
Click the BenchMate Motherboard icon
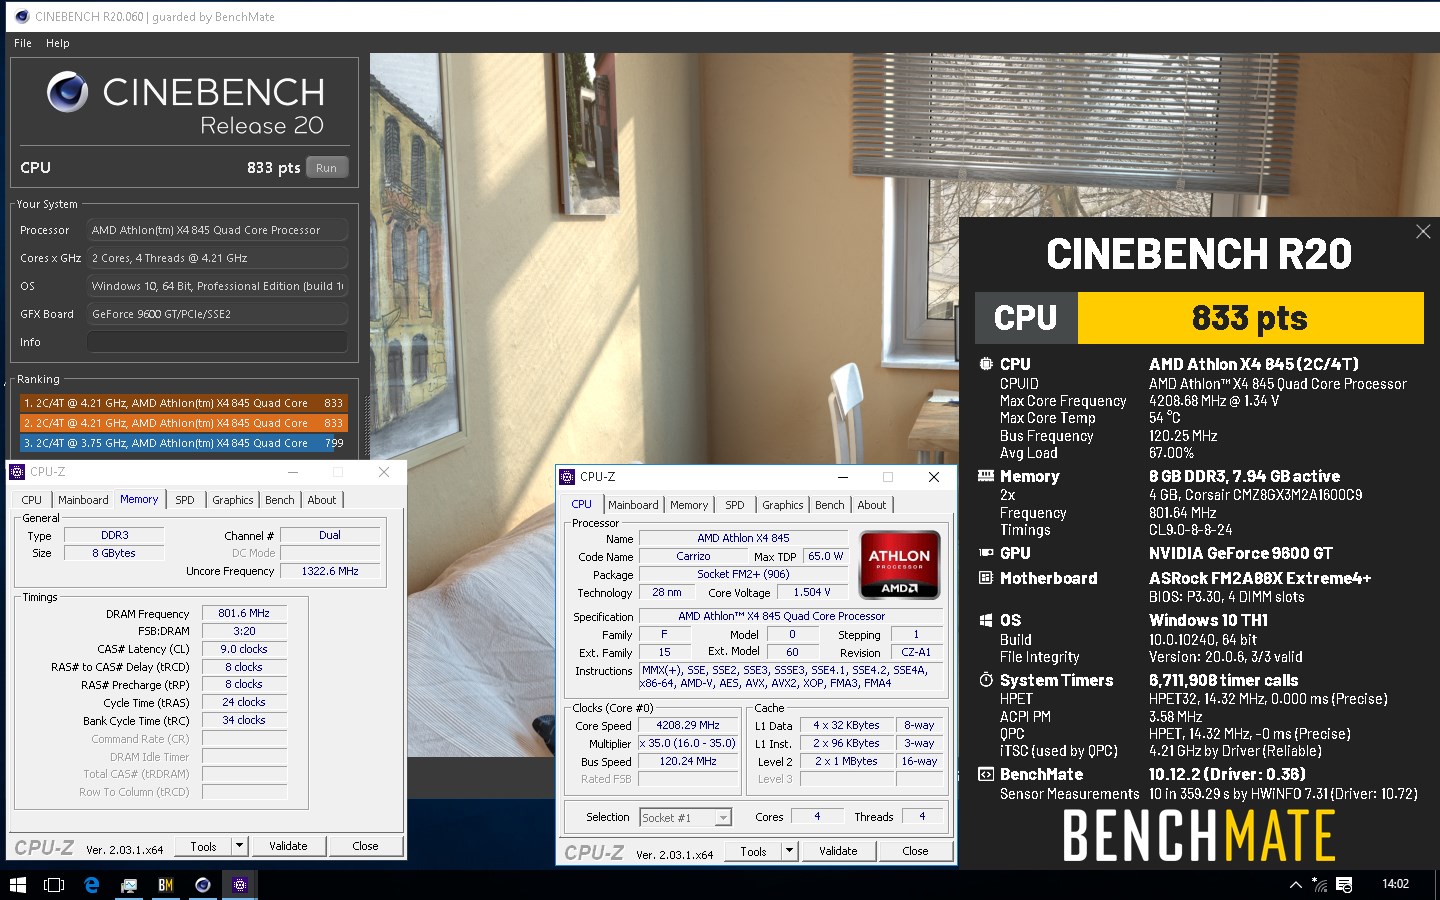pos(986,578)
